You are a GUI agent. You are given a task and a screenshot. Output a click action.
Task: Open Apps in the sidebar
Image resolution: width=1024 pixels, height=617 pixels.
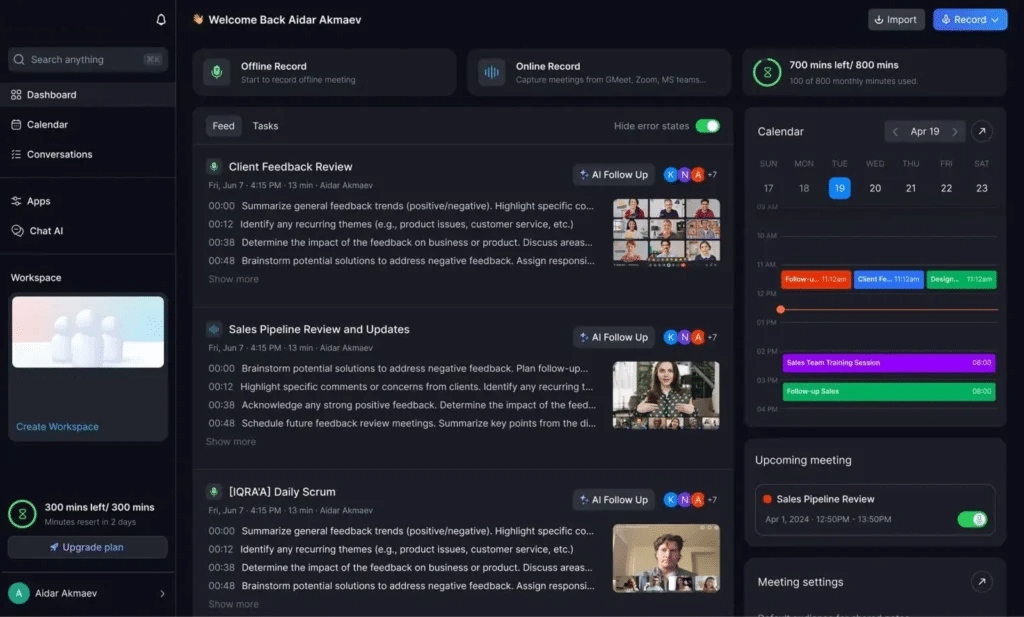click(38, 201)
